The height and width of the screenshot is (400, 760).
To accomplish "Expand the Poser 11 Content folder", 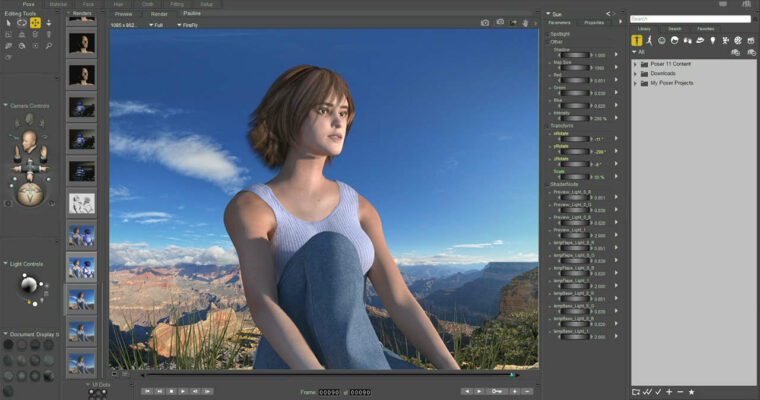I will tap(635, 64).
